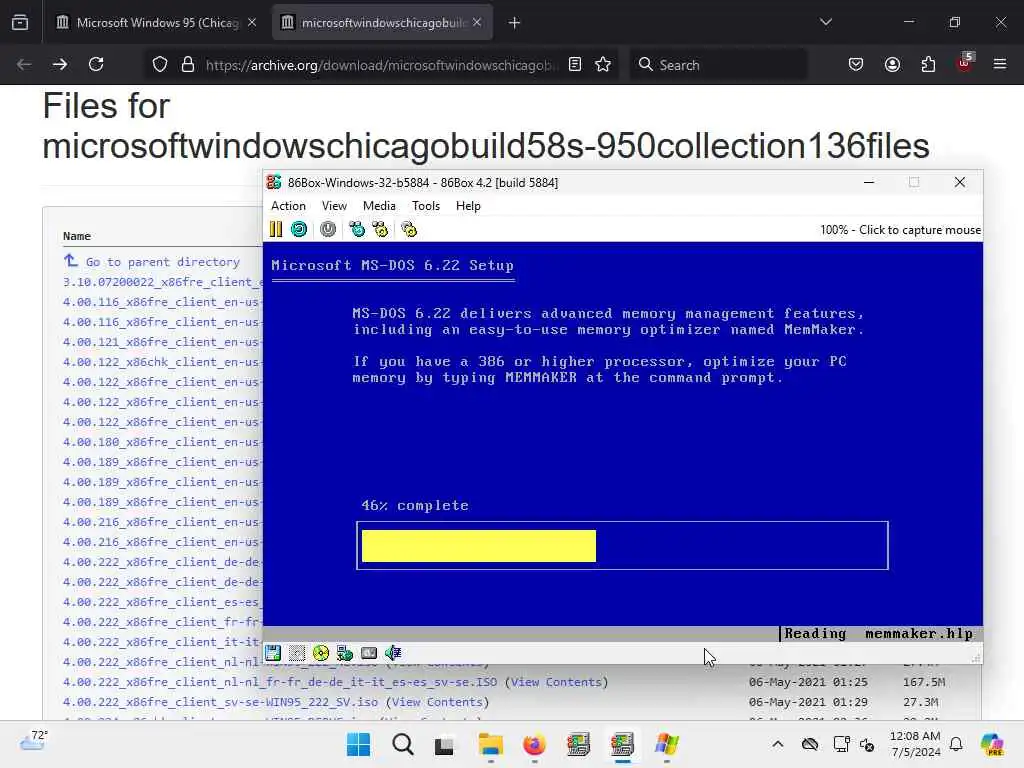Image resolution: width=1024 pixels, height=768 pixels.
Task: Open the Windows Start menu
Action: [359, 744]
